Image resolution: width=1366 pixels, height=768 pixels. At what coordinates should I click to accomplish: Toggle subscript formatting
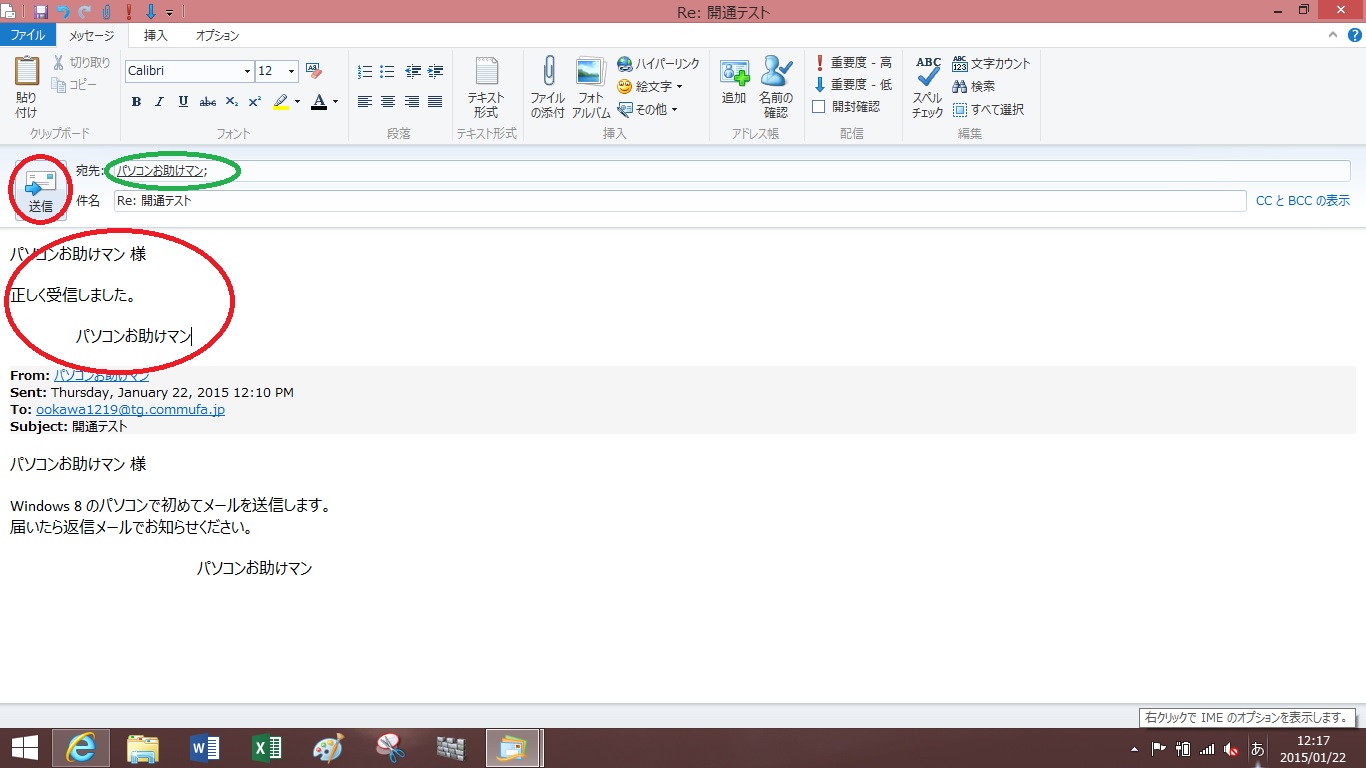tap(231, 101)
